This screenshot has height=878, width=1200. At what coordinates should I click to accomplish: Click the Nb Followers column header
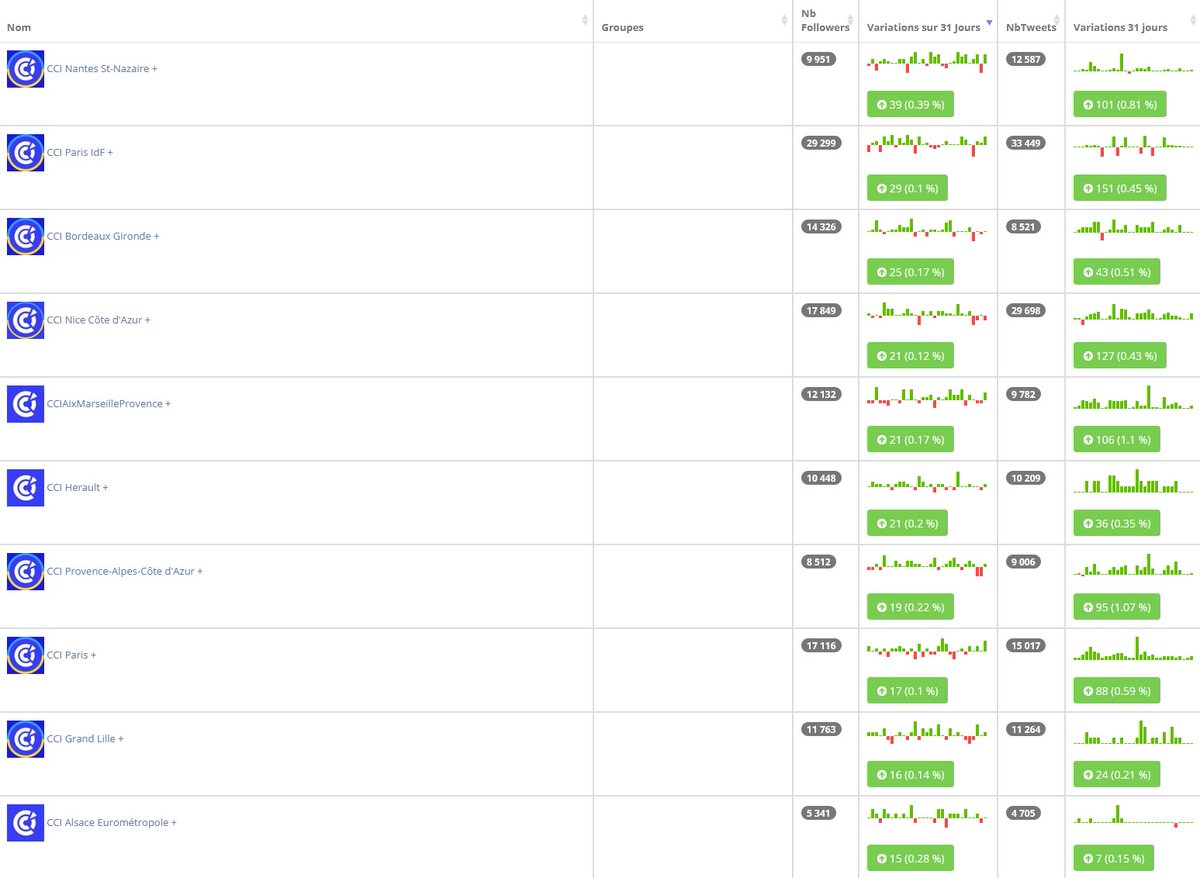tap(825, 20)
